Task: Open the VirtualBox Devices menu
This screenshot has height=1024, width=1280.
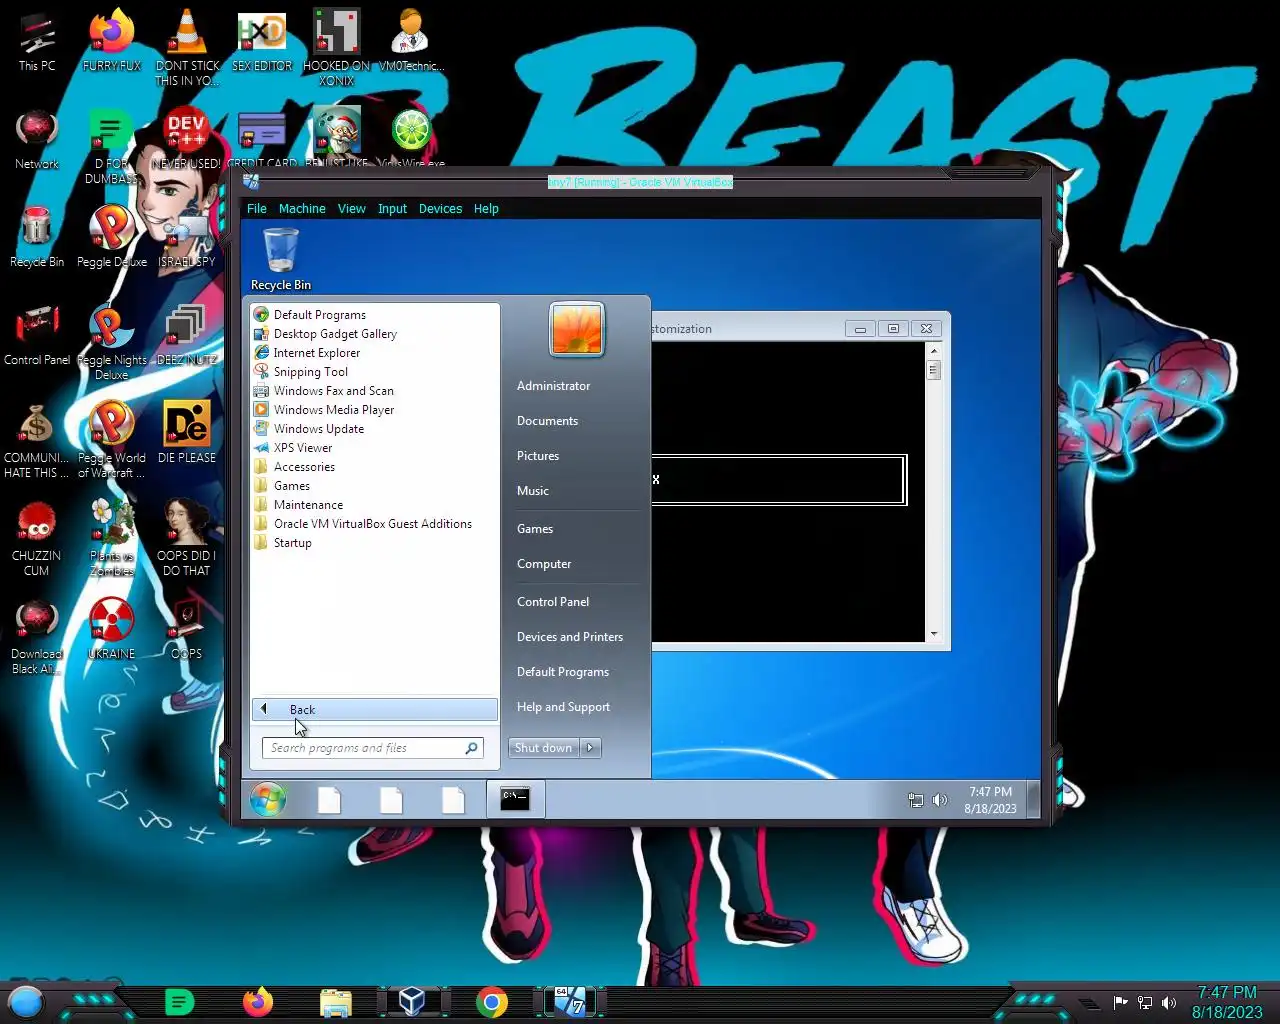Action: coord(440,209)
